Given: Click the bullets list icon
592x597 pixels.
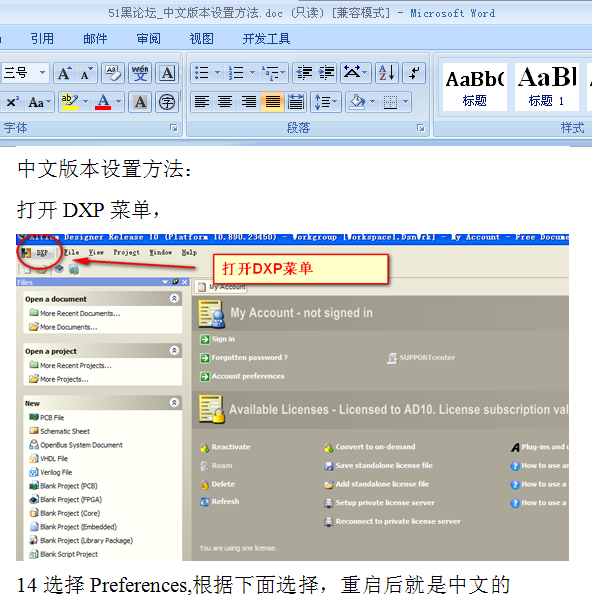Looking at the screenshot, I should tap(202, 73).
